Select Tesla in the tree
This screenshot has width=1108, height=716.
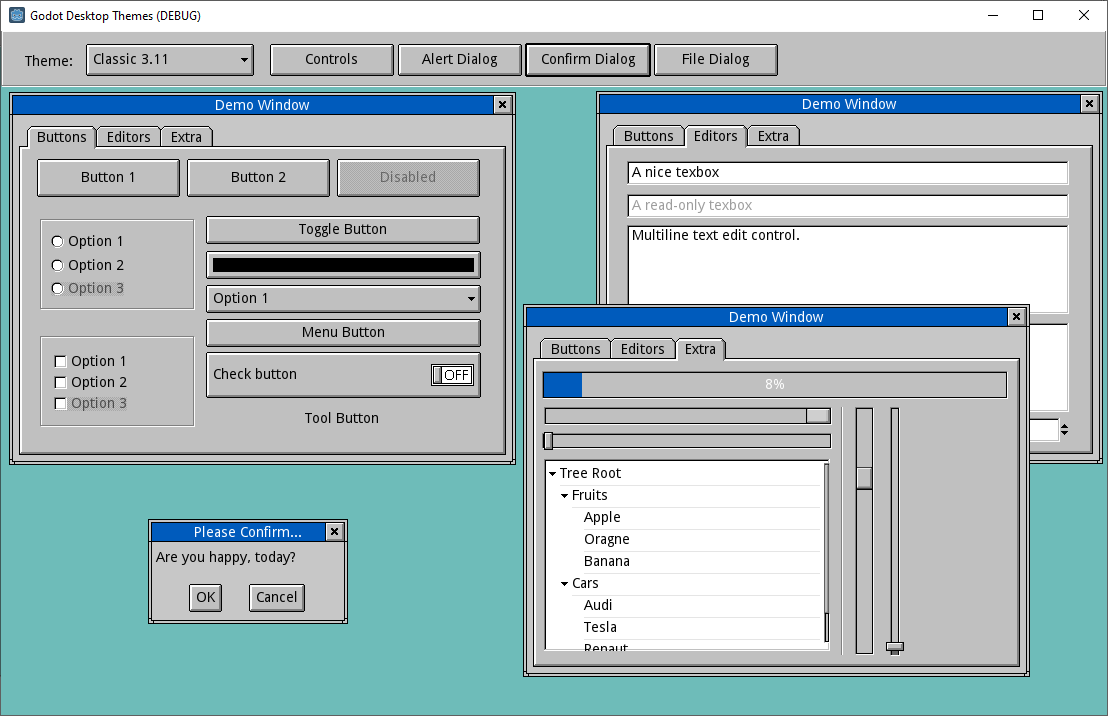[x=600, y=627]
